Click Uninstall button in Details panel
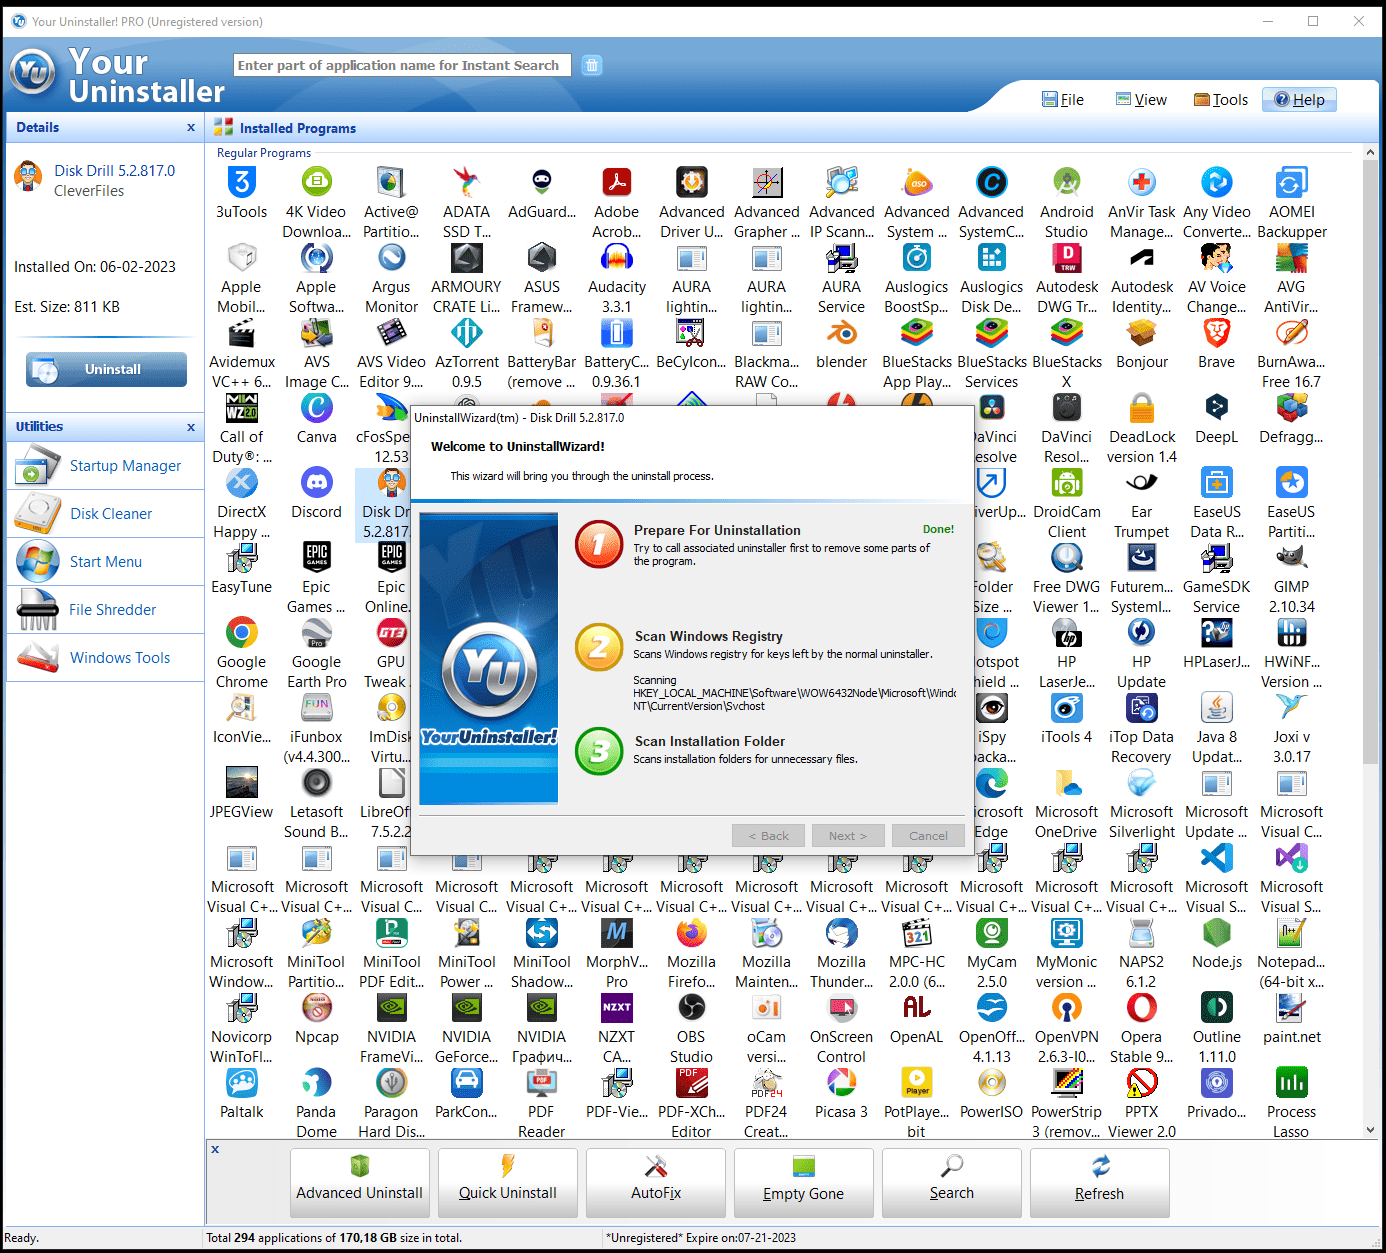The height and width of the screenshot is (1253, 1386). tap(106, 369)
